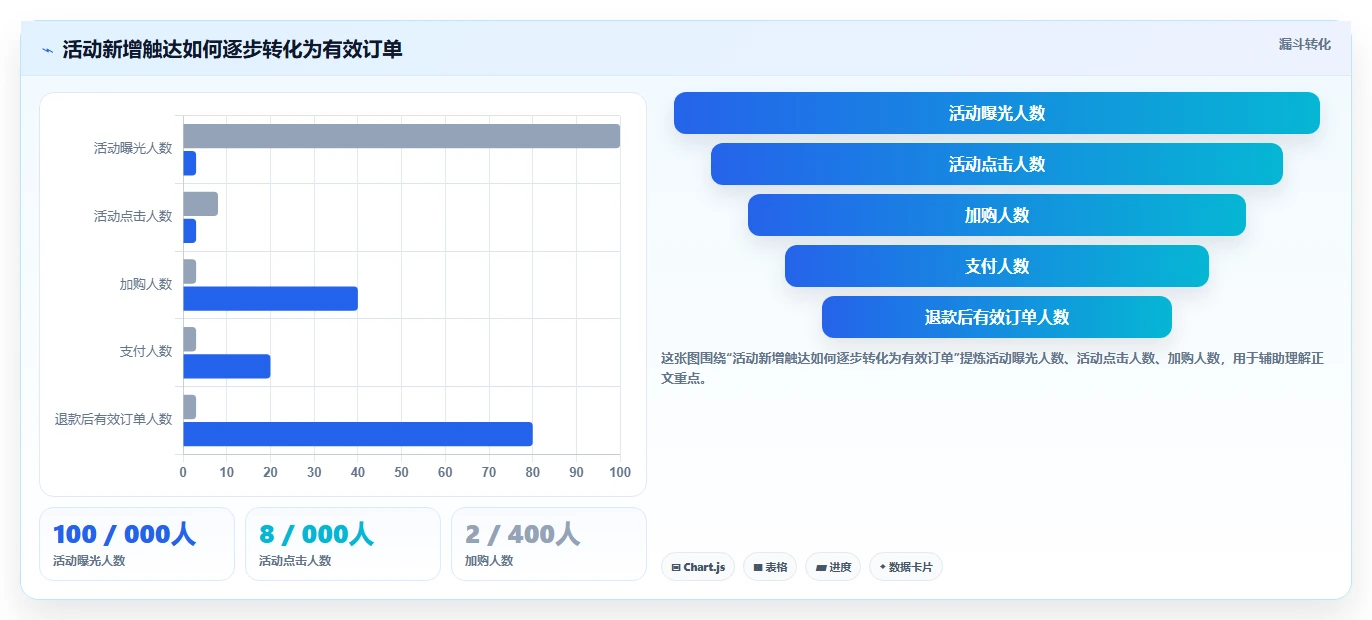Click x-axis tick label 20

click(x=270, y=472)
